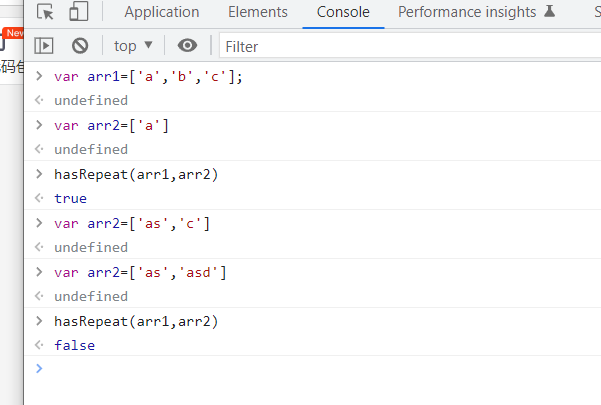
Task: Clear the console output
Action: click(x=80, y=46)
